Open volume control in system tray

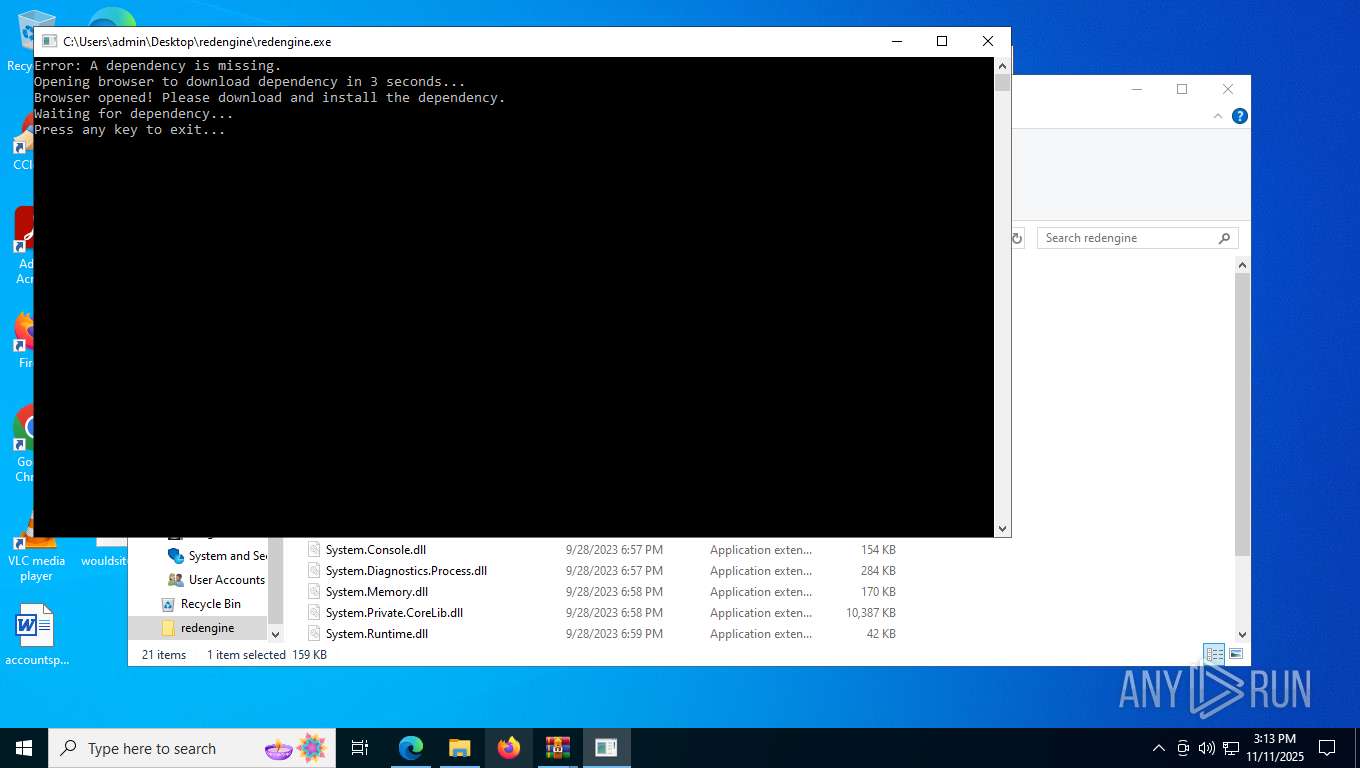click(x=1206, y=748)
